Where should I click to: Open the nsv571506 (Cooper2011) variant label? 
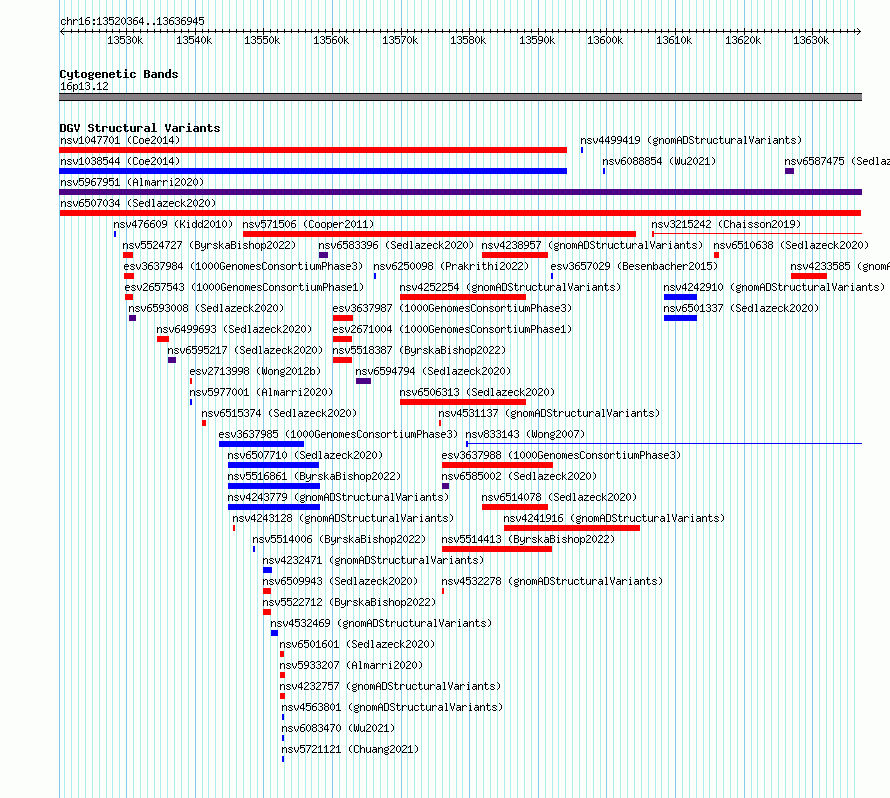(x=308, y=224)
